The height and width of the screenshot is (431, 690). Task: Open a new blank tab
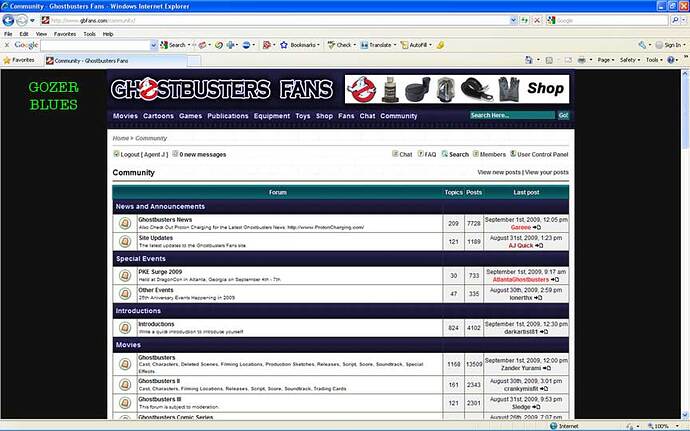click(x=194, y=61)
